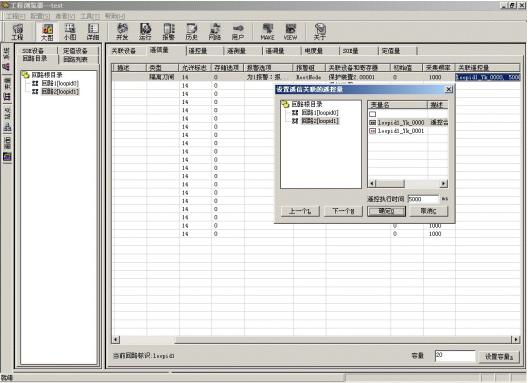Click the 取消 cancel button in dialog
Viewport: 528px width, 383px height.
click(x=429, y=211)
